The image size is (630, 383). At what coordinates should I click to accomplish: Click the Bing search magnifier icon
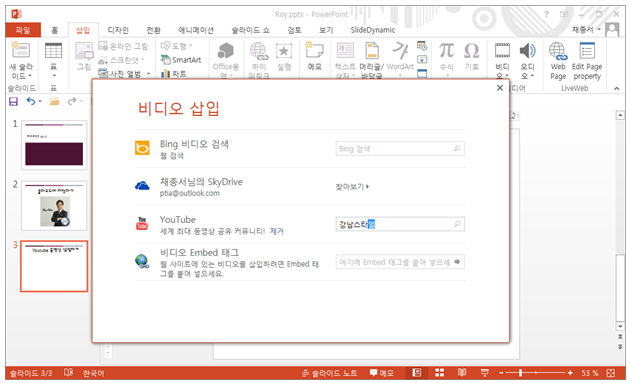457,149
